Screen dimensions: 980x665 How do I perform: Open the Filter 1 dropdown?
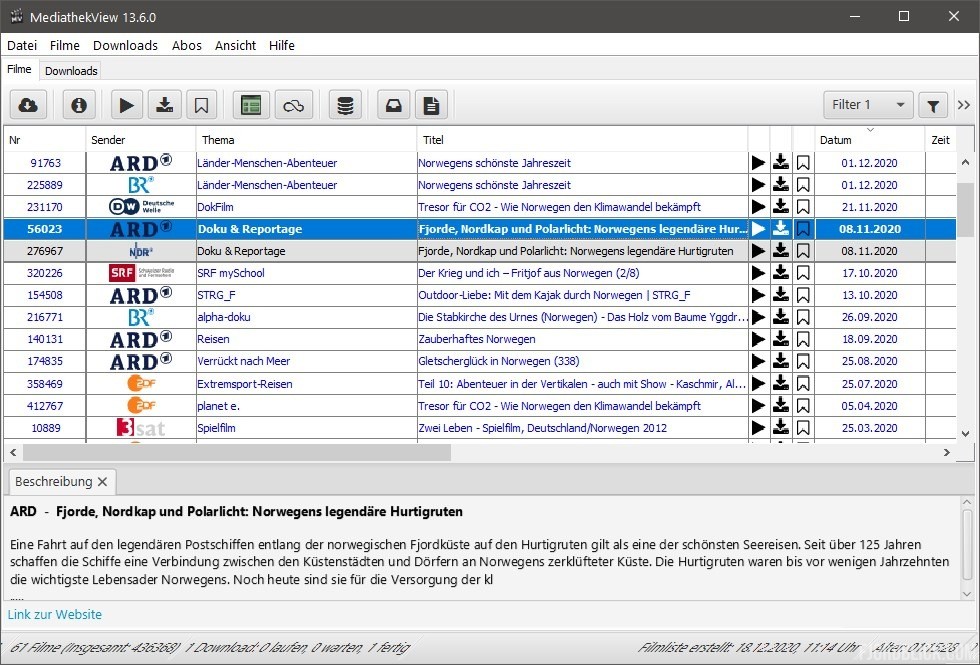[868, 105]
